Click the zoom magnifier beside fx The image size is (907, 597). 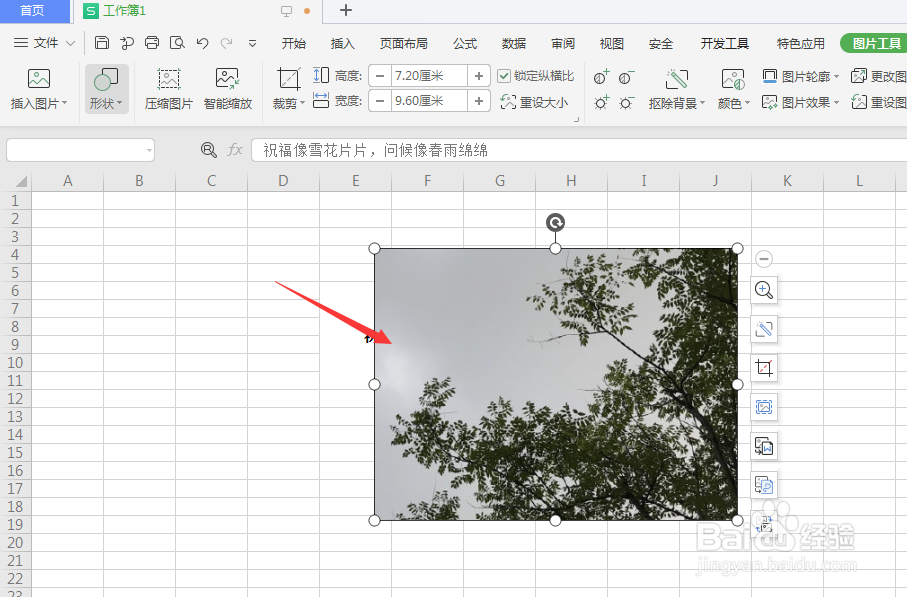208,150
